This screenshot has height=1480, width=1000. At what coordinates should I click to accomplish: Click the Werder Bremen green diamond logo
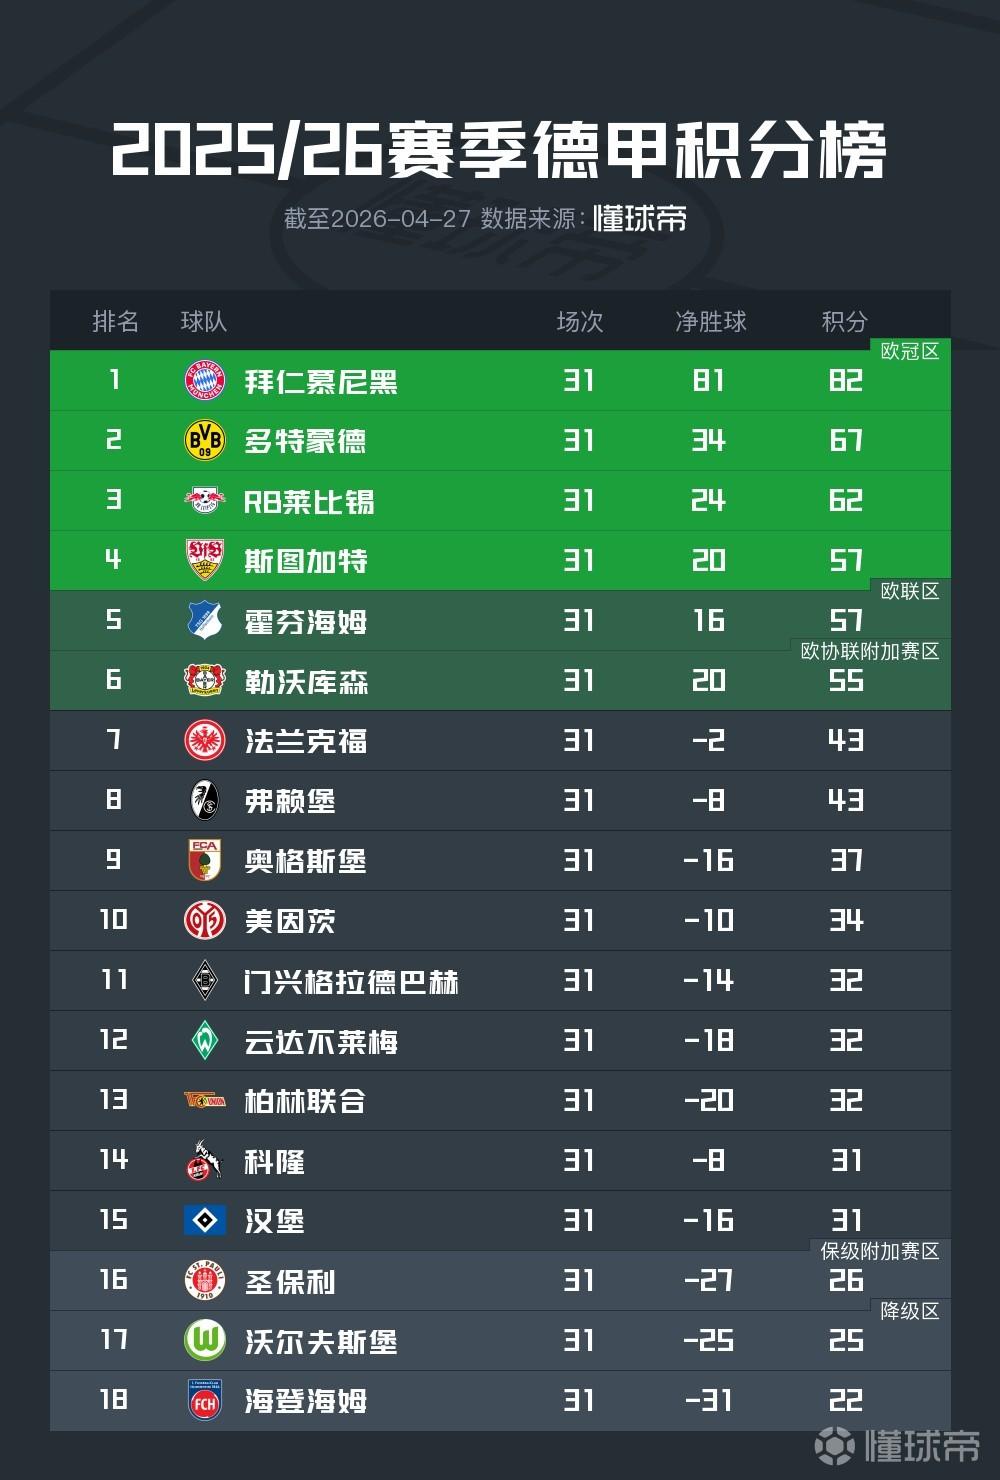pyautogui.click(x=205, y=1041)
